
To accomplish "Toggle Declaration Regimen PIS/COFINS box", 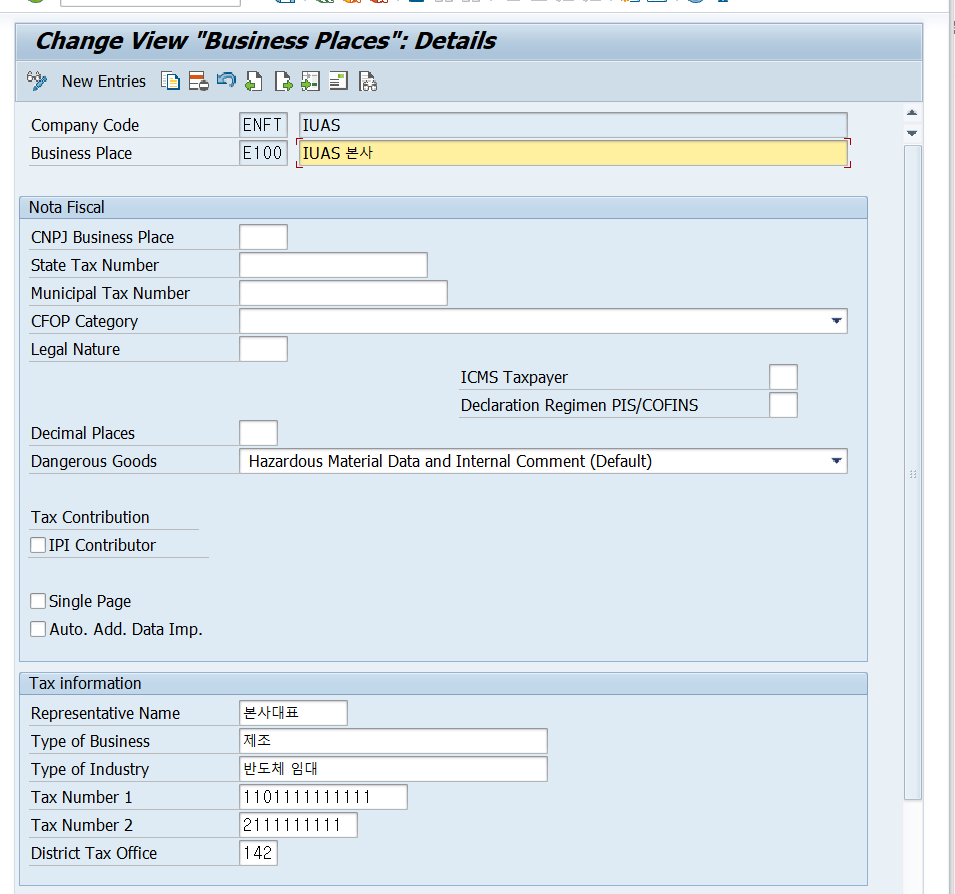I will point(783,405).
